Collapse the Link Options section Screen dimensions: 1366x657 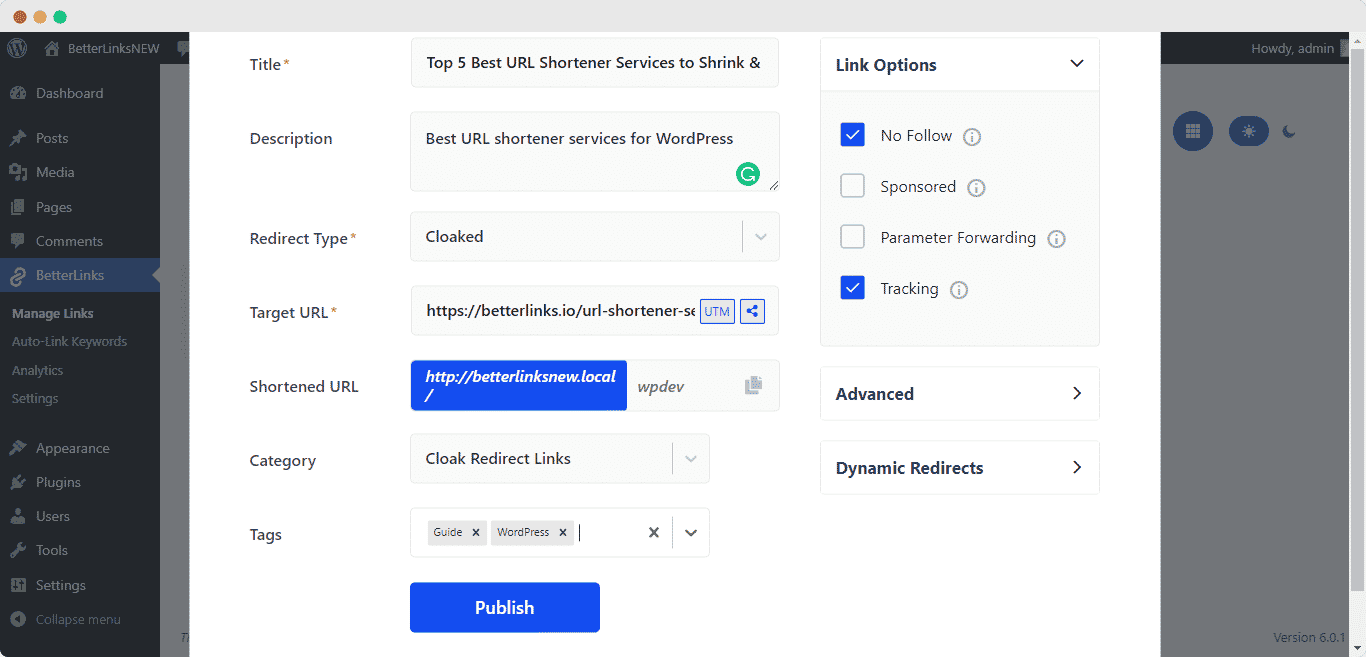[x=1077, y=63]
